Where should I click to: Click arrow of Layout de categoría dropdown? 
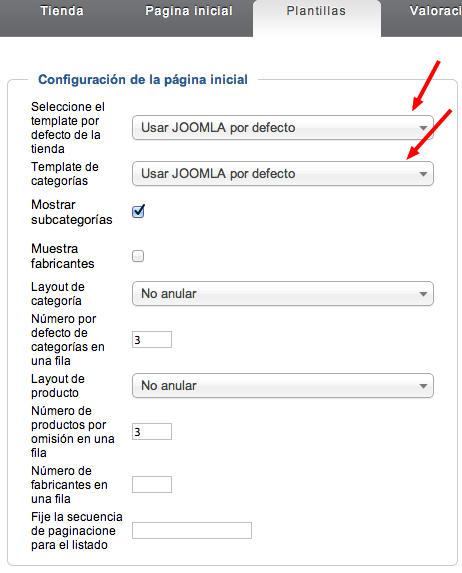tap(423, 294)
